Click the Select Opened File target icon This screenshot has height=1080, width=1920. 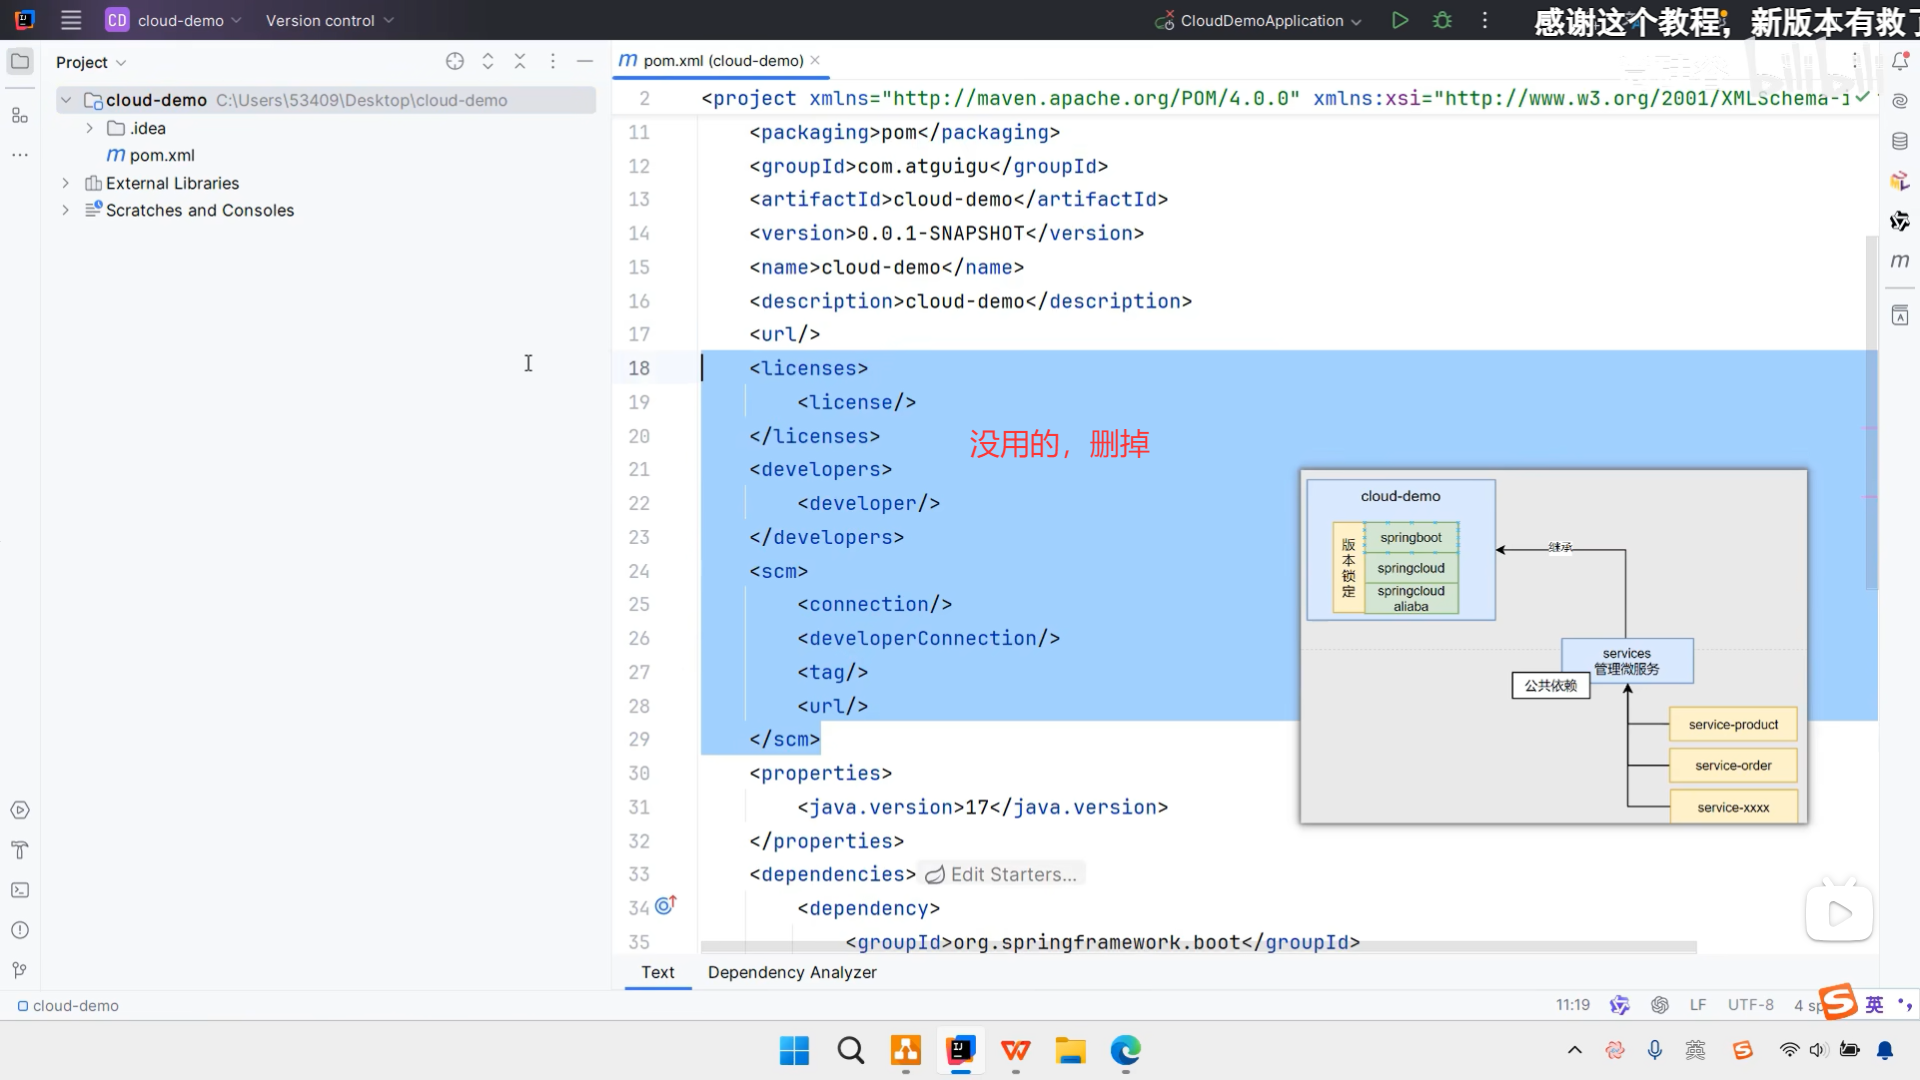click(x=455, y=62)
